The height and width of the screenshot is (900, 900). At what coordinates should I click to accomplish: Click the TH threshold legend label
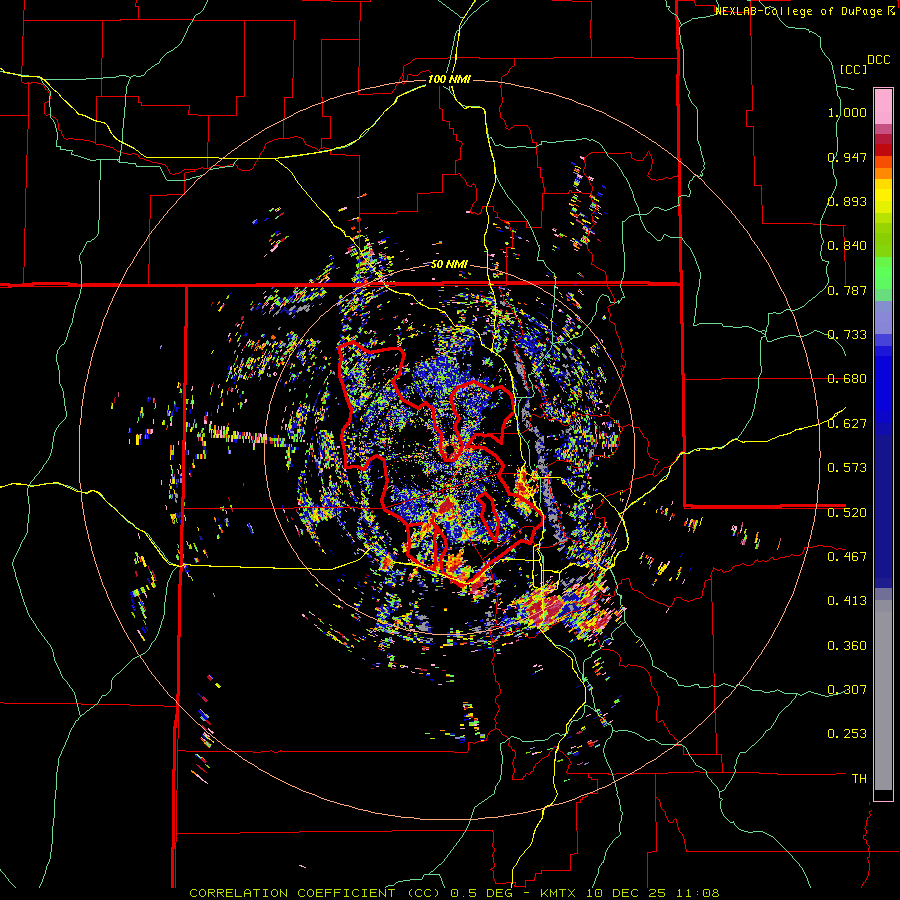tap(859, 779)
